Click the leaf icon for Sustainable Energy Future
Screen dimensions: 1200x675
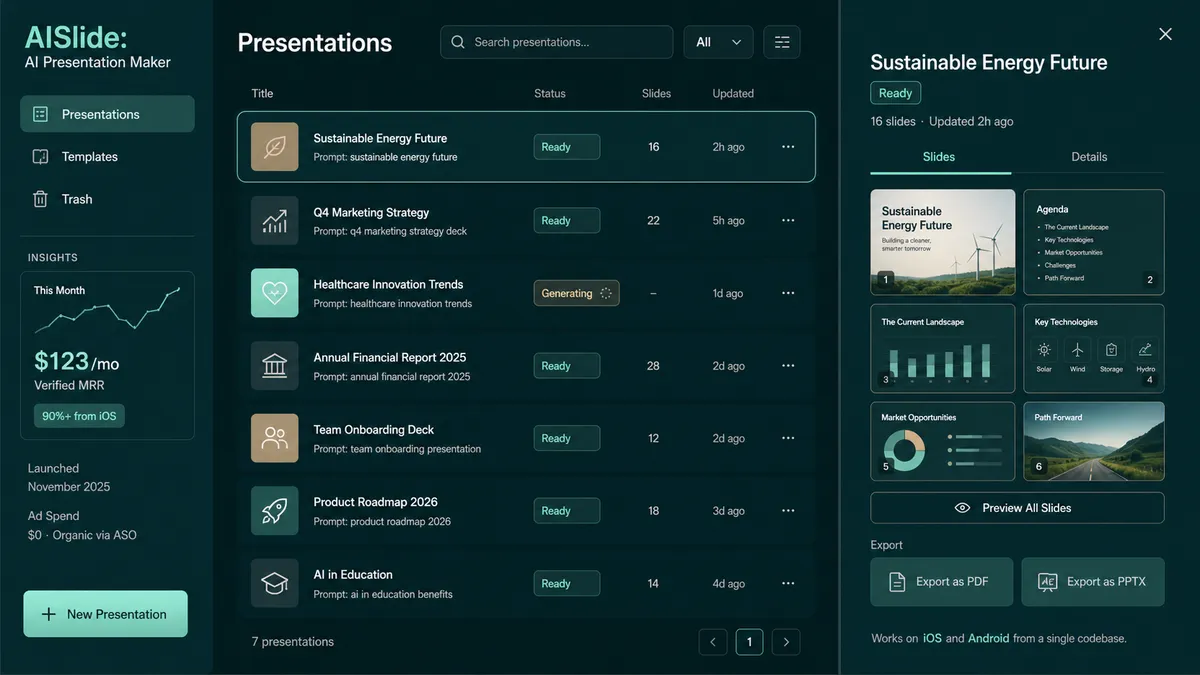[274, 147]
